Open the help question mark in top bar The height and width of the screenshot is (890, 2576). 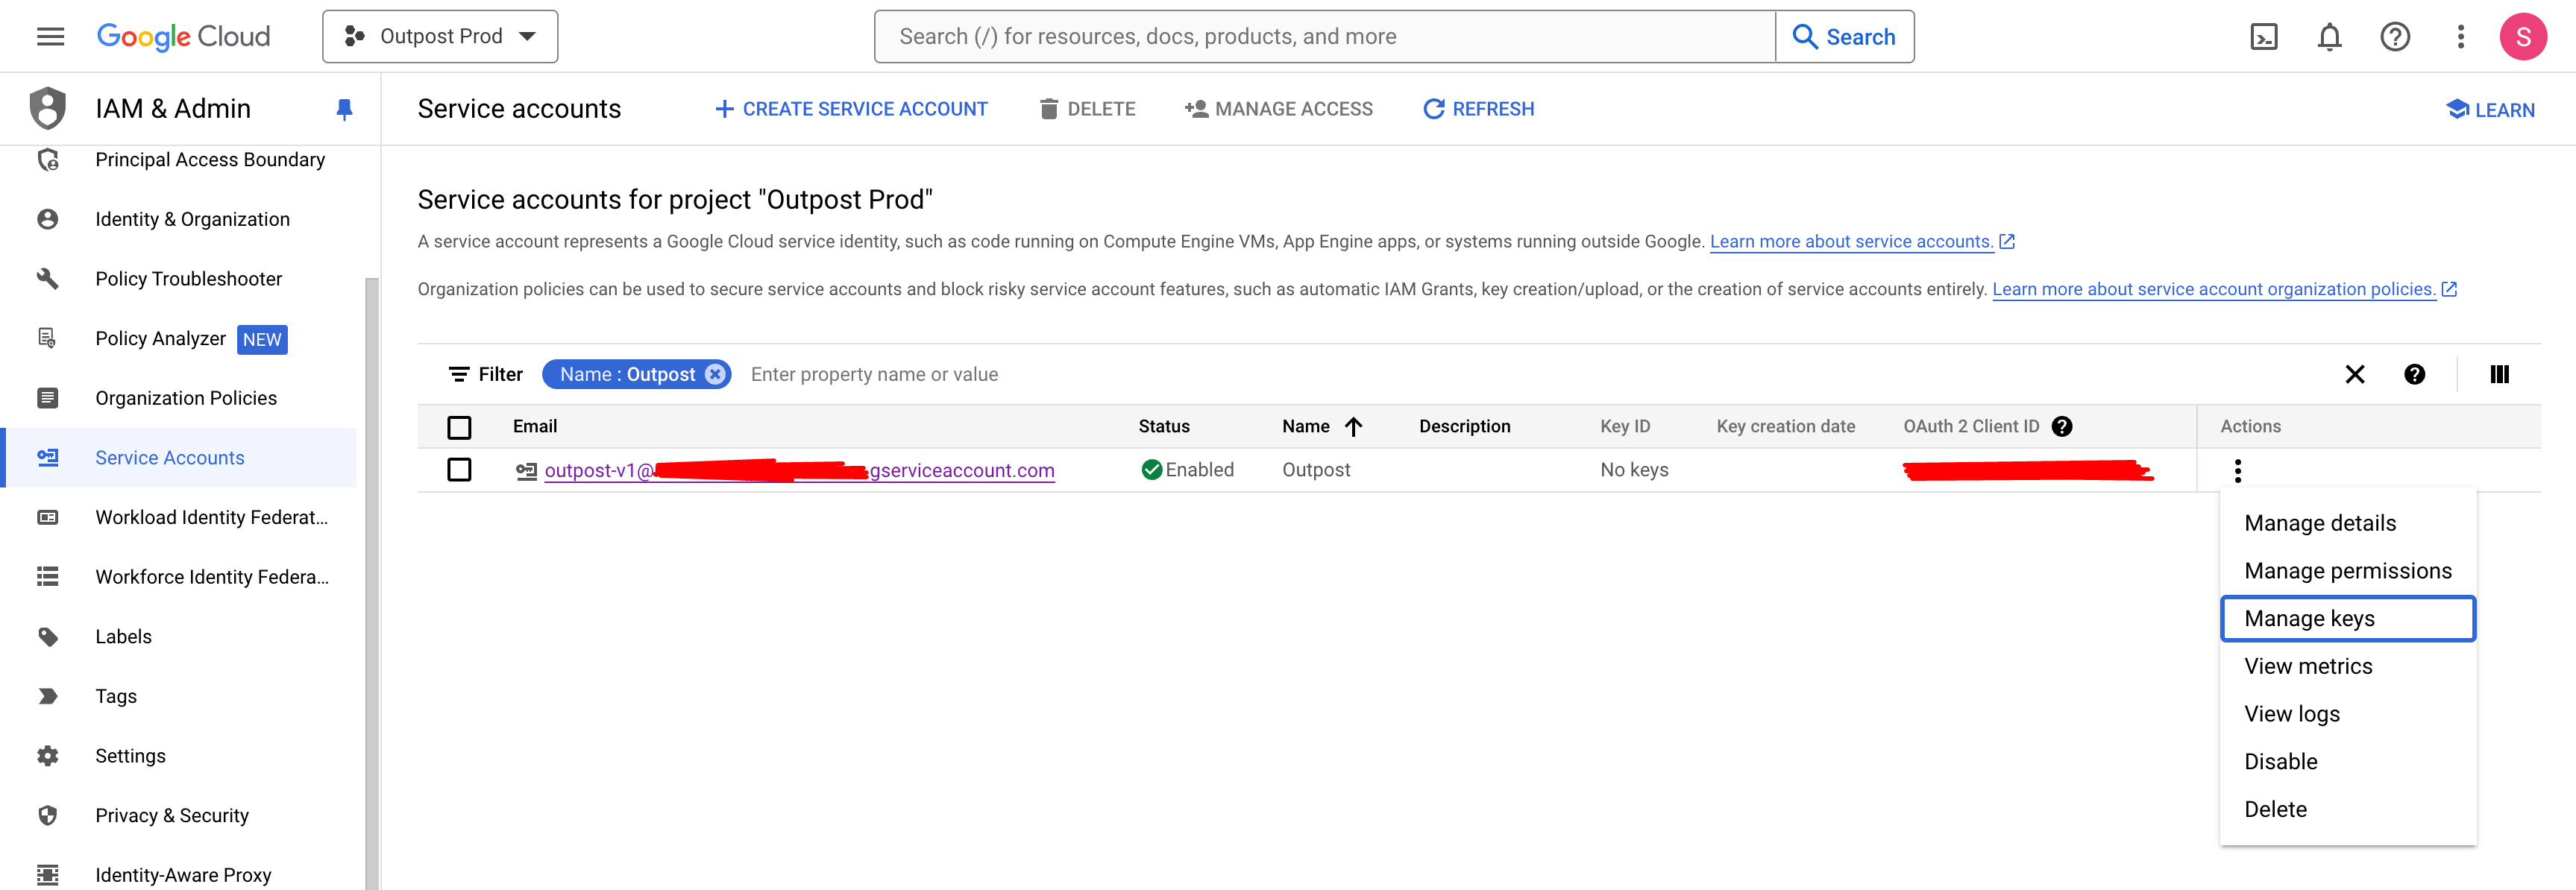[2394, 38]
